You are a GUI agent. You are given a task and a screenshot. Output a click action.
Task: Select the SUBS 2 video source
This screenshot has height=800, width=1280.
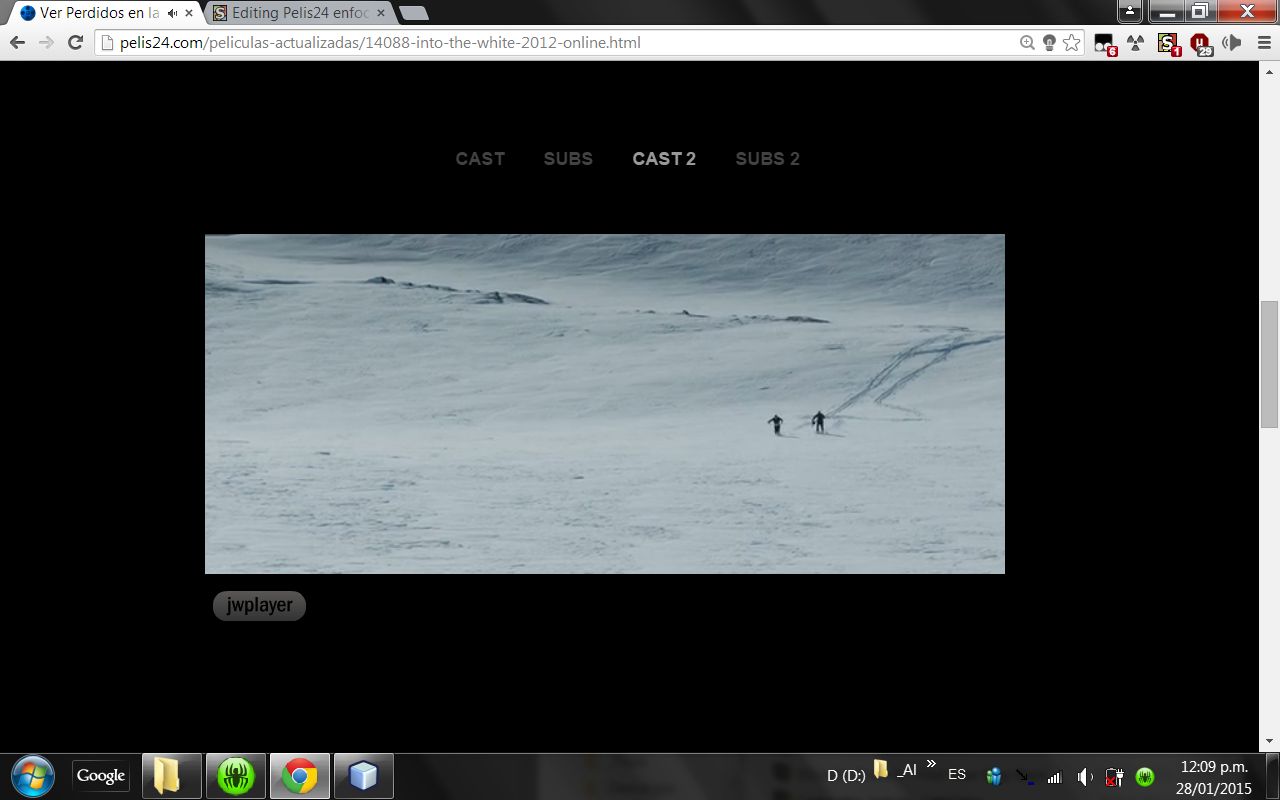pyautogui.click(x=767, y=158)
